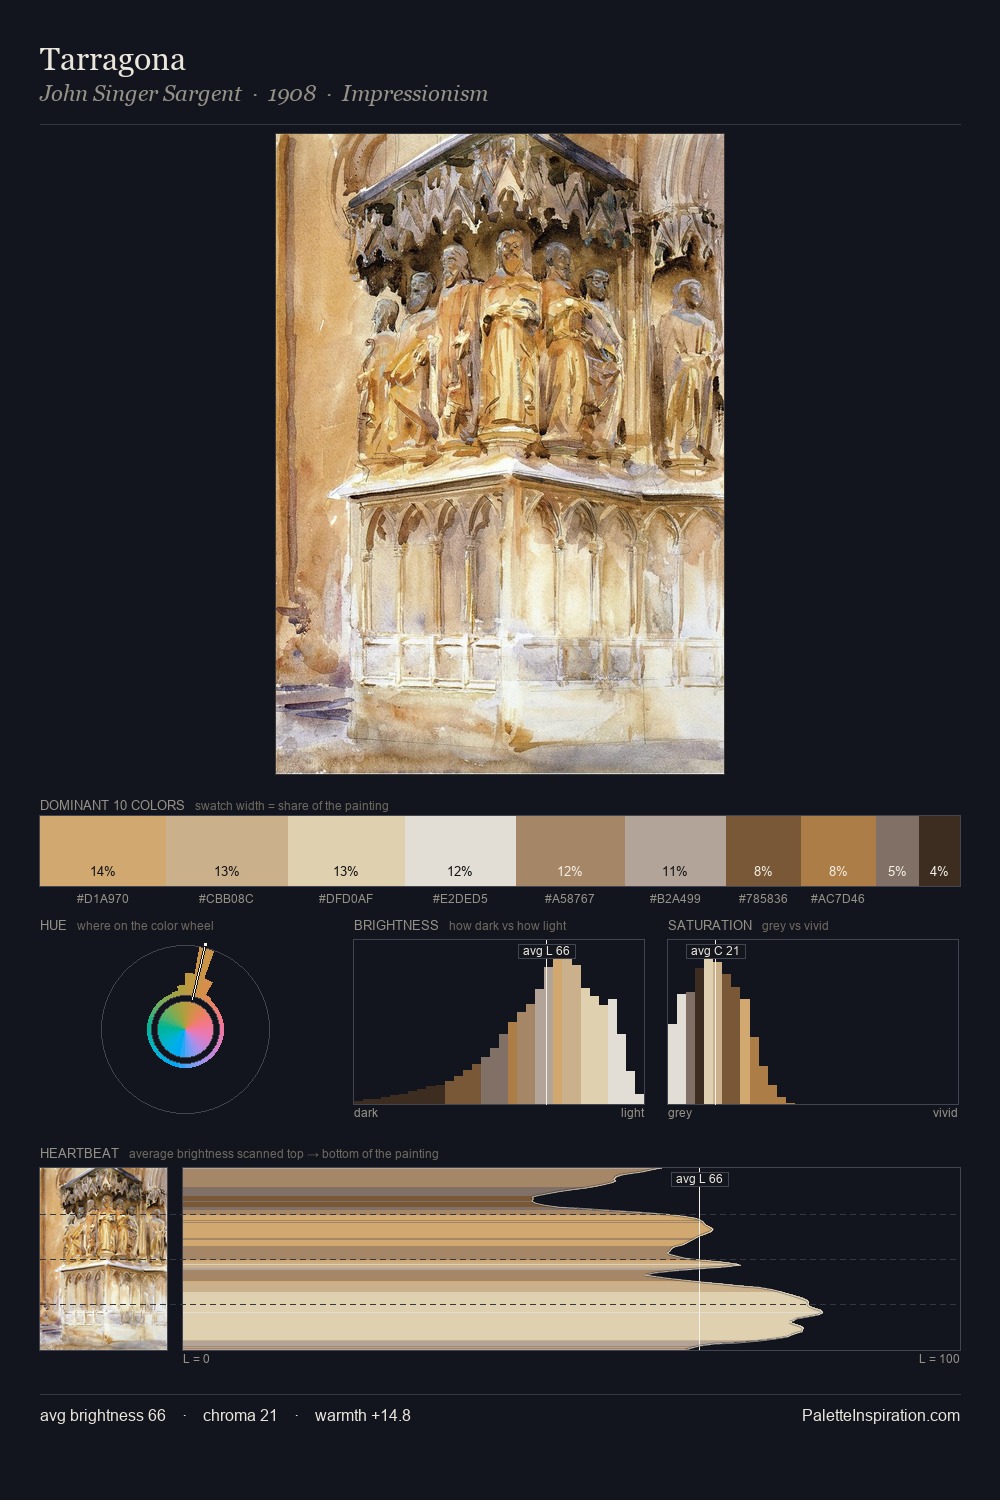This screenshot has height=1500, width=1000.
Task: Click the hex label #CBB08C
Action: [226, 899]
